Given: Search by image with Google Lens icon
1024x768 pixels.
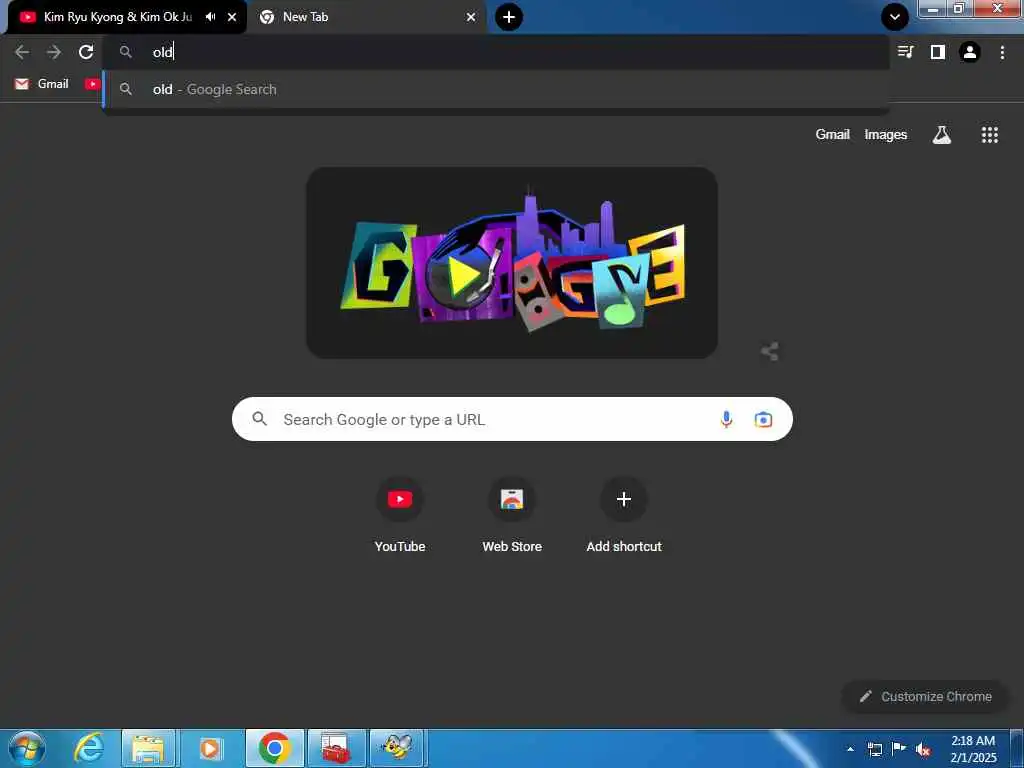Looking at the screenshot, I should coord(763,419).
